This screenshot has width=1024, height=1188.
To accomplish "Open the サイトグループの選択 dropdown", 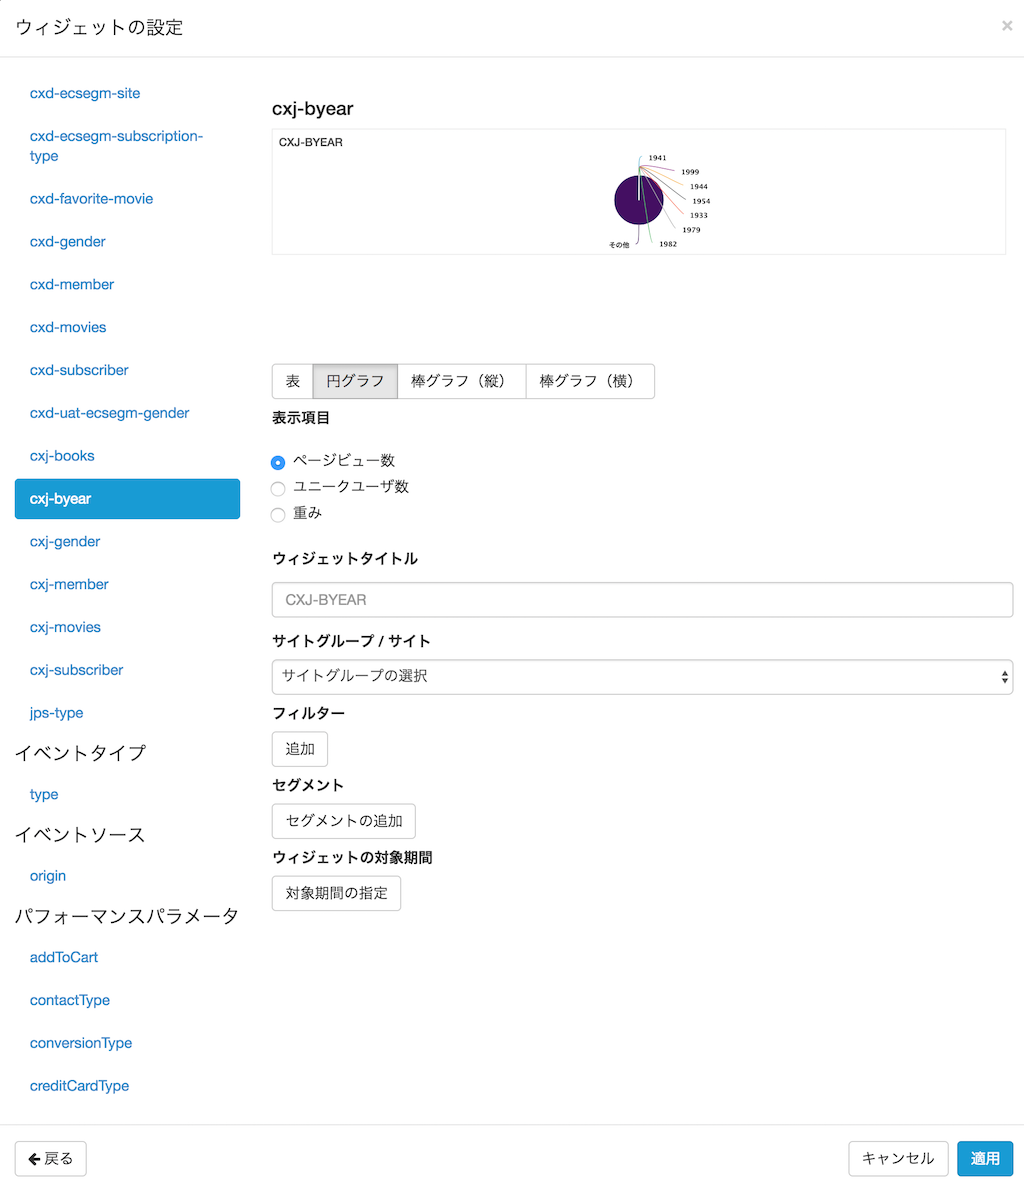I will [x=642, y=677].
